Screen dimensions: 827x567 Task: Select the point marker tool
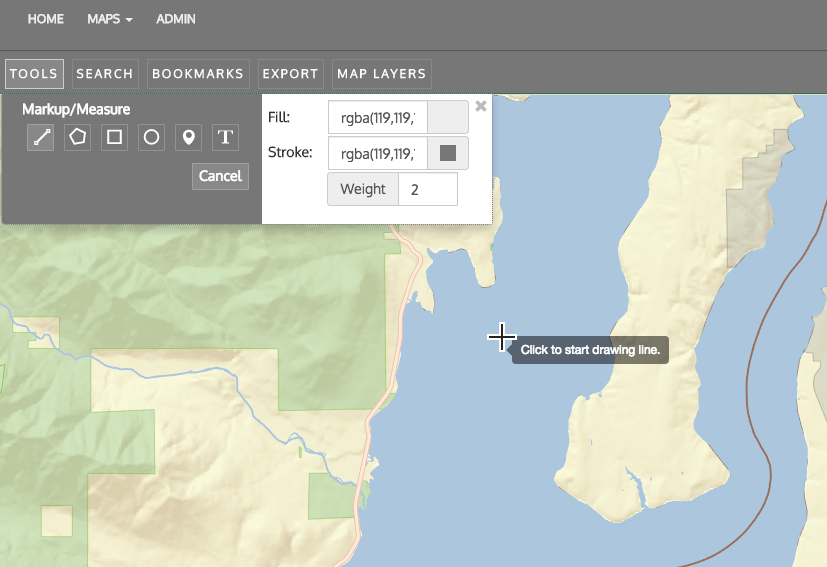click(x=188, y=137)
